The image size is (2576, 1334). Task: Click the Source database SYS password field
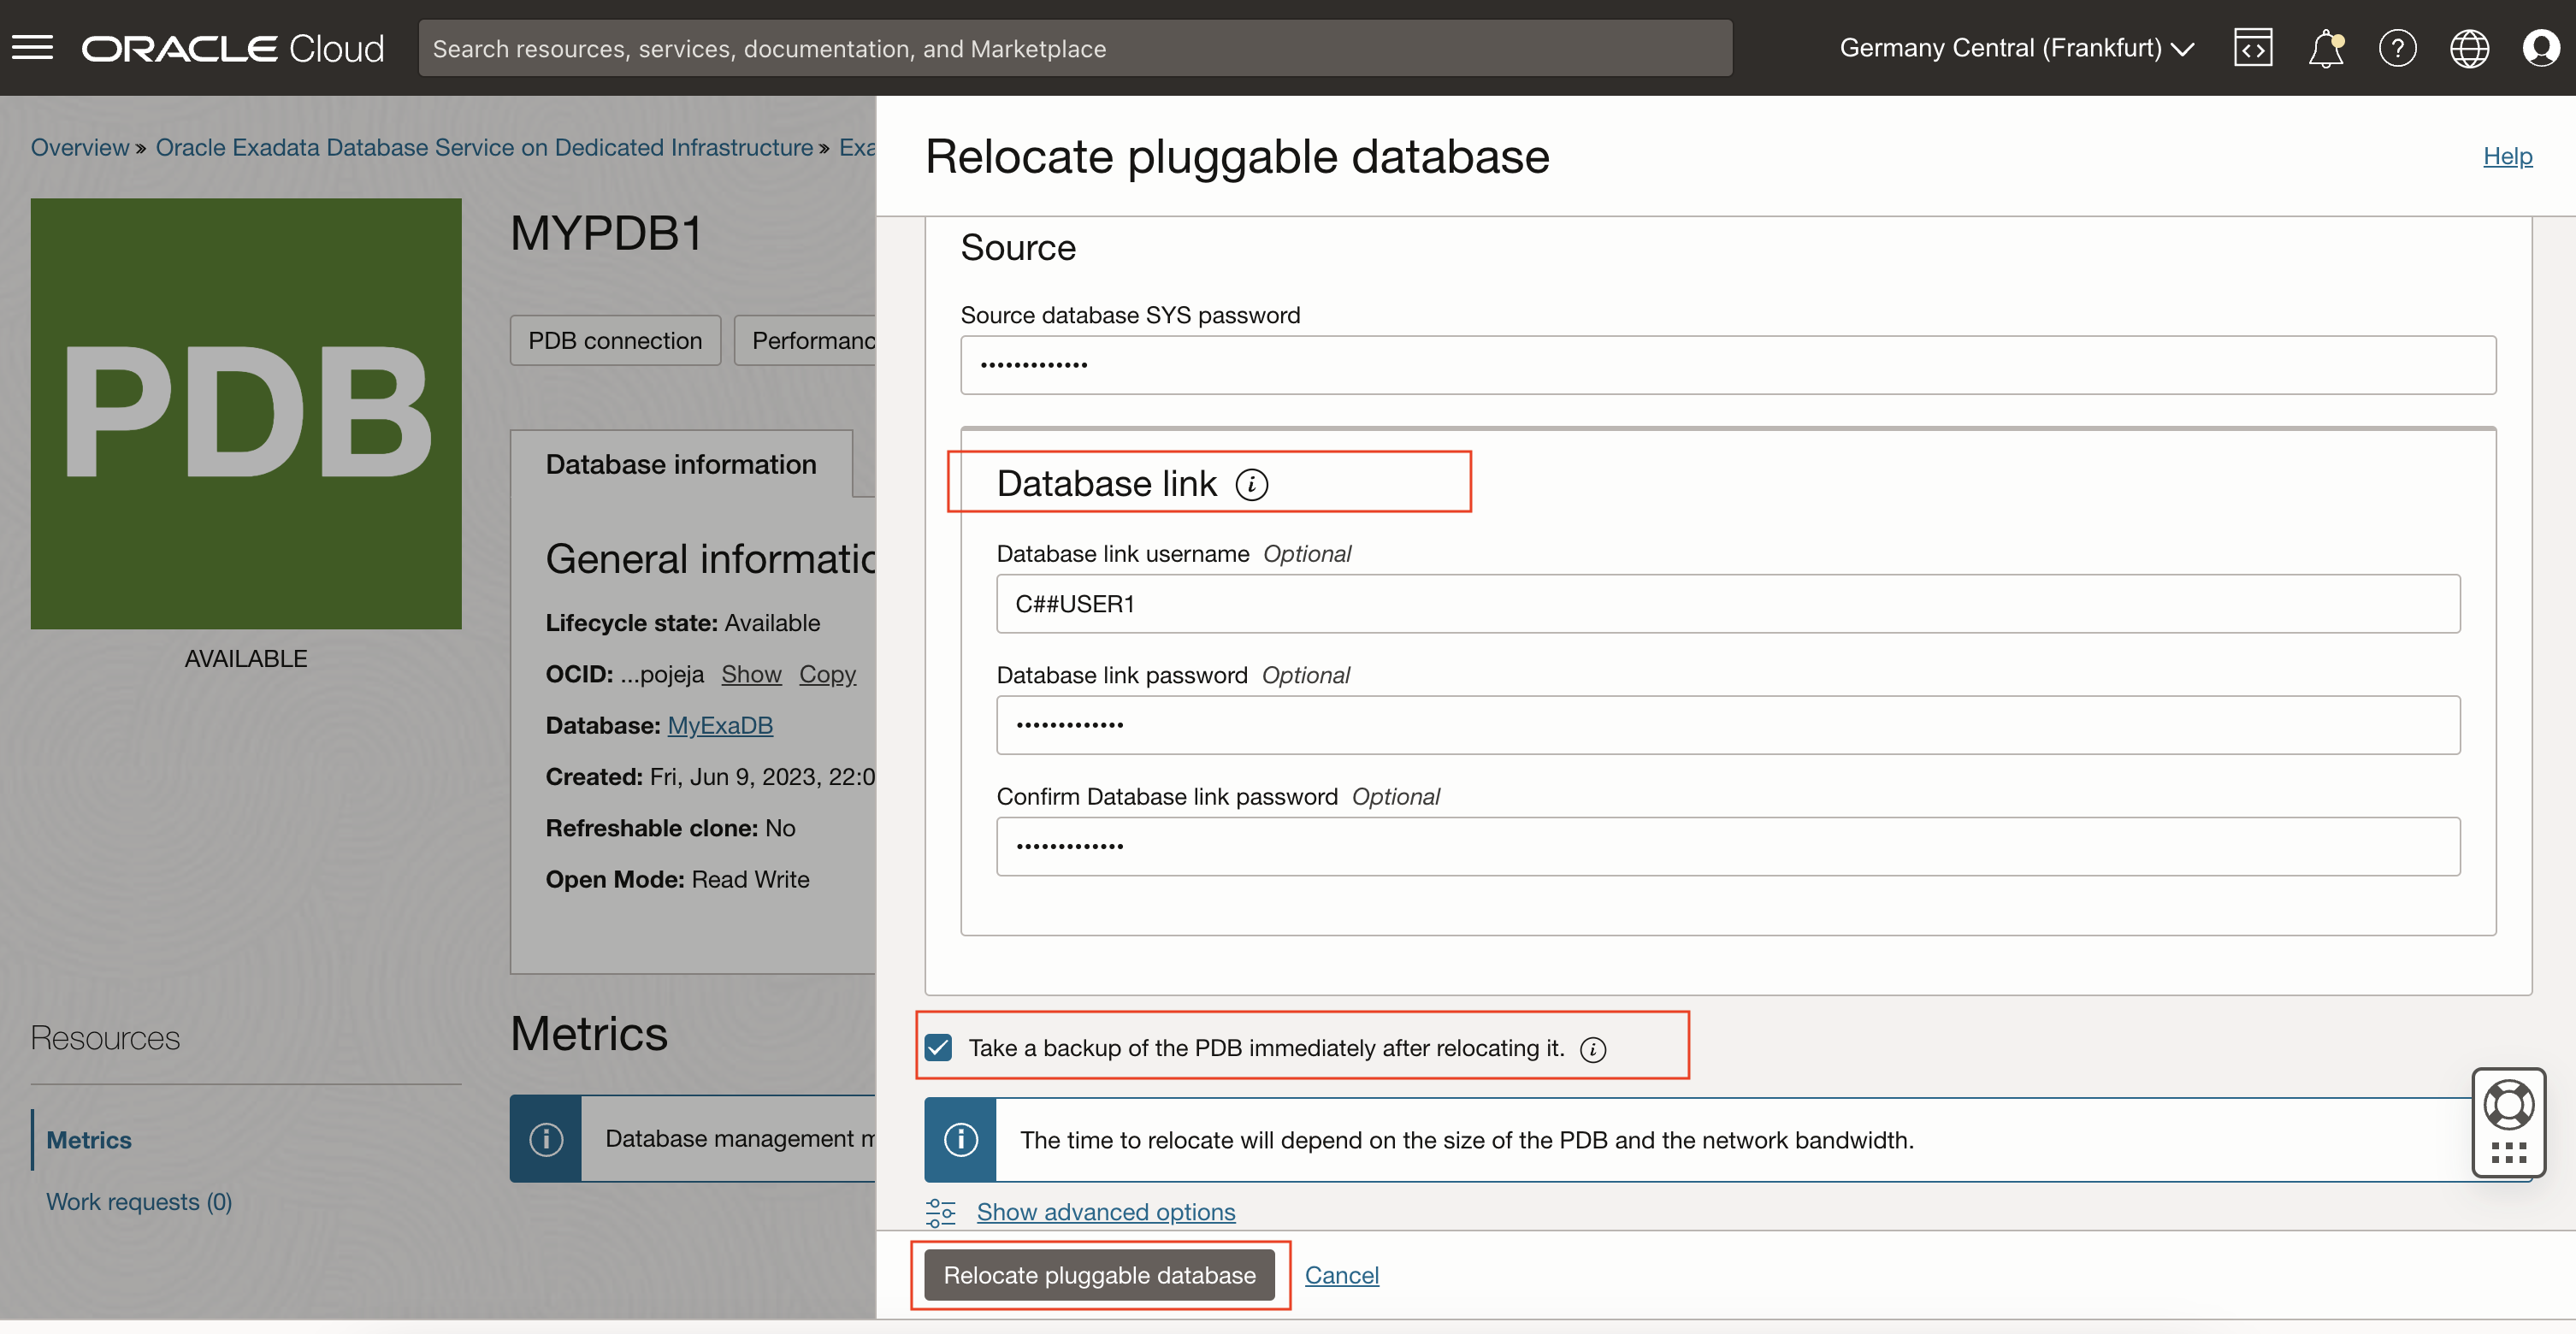point(1727,365)
